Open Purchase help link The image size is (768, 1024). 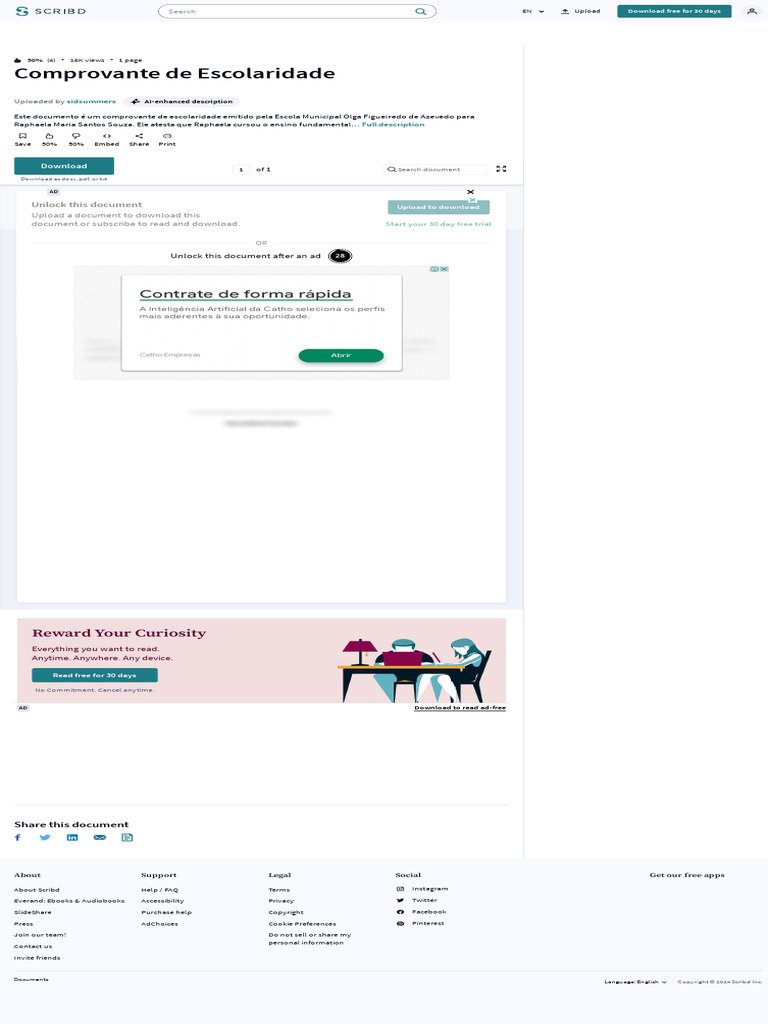[167, 912]
